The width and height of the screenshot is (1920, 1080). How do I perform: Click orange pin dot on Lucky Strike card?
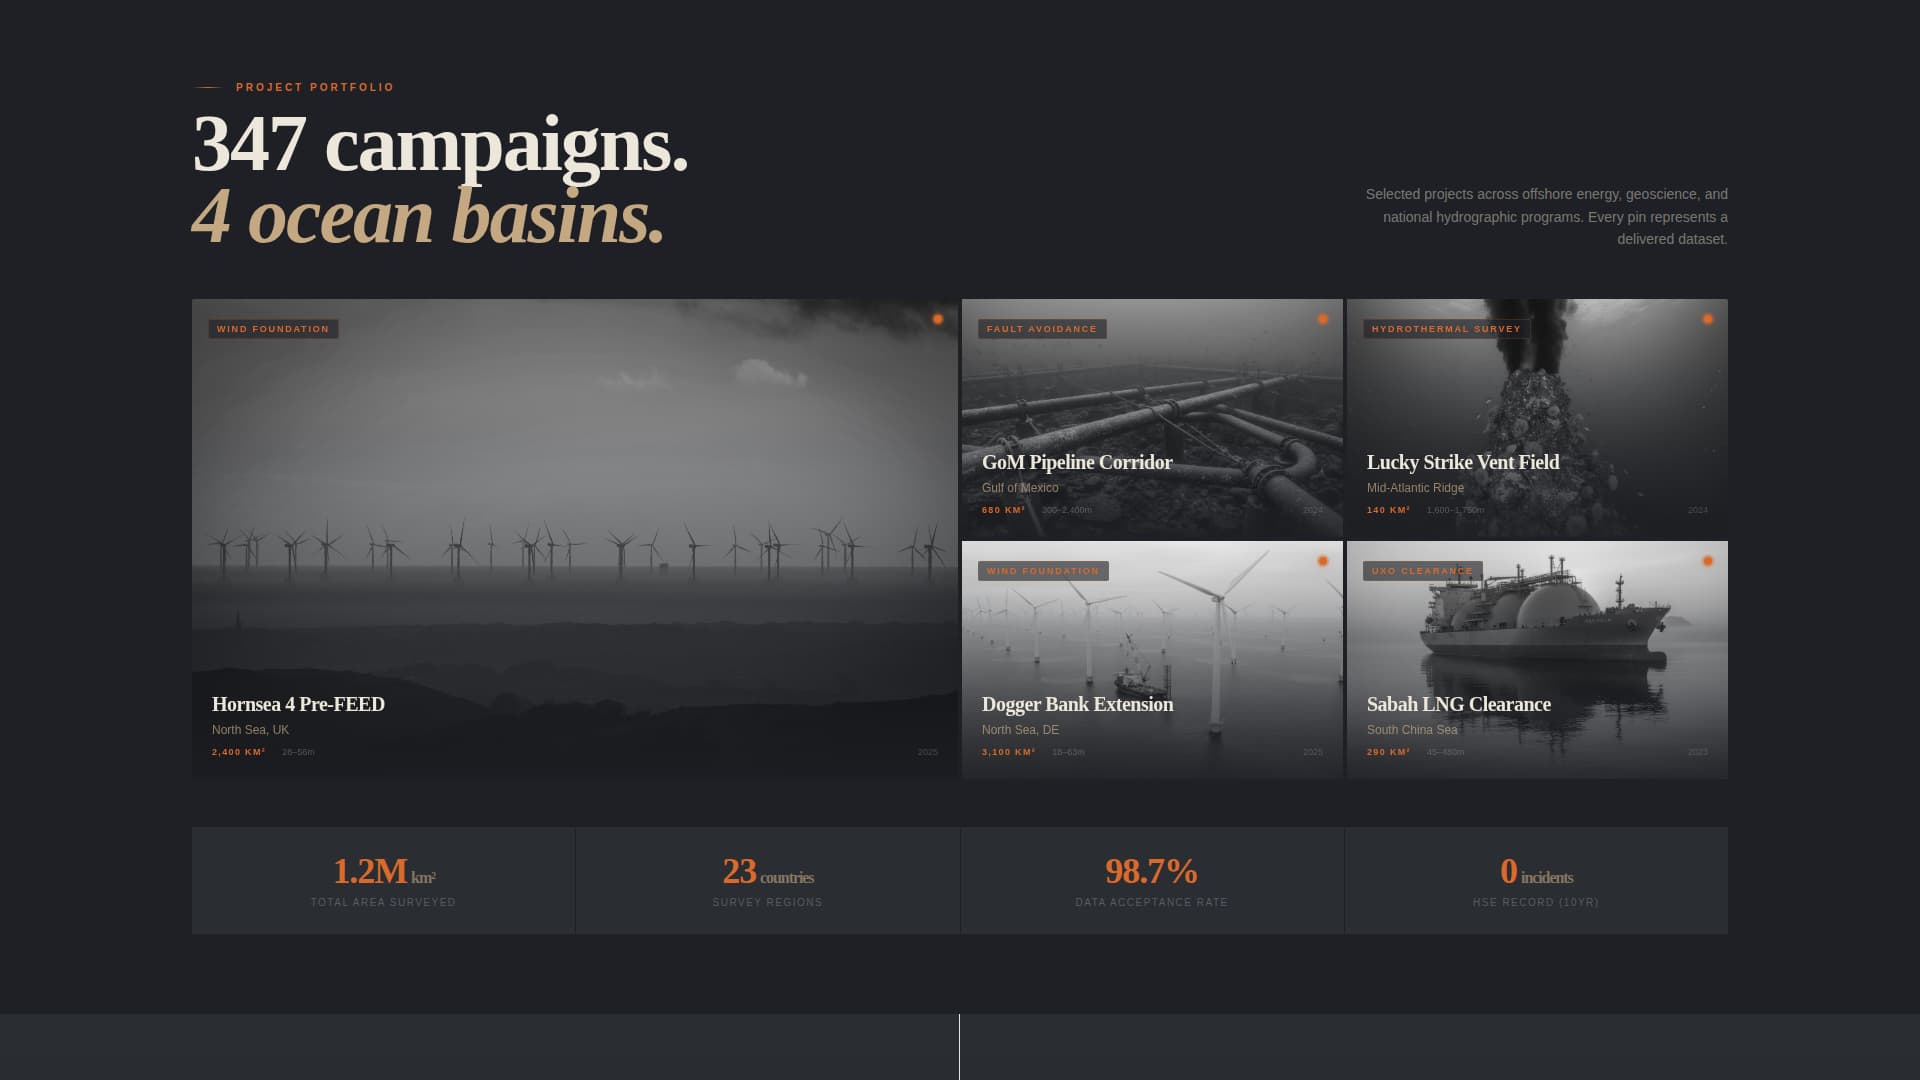click(x=1708, y=319)
